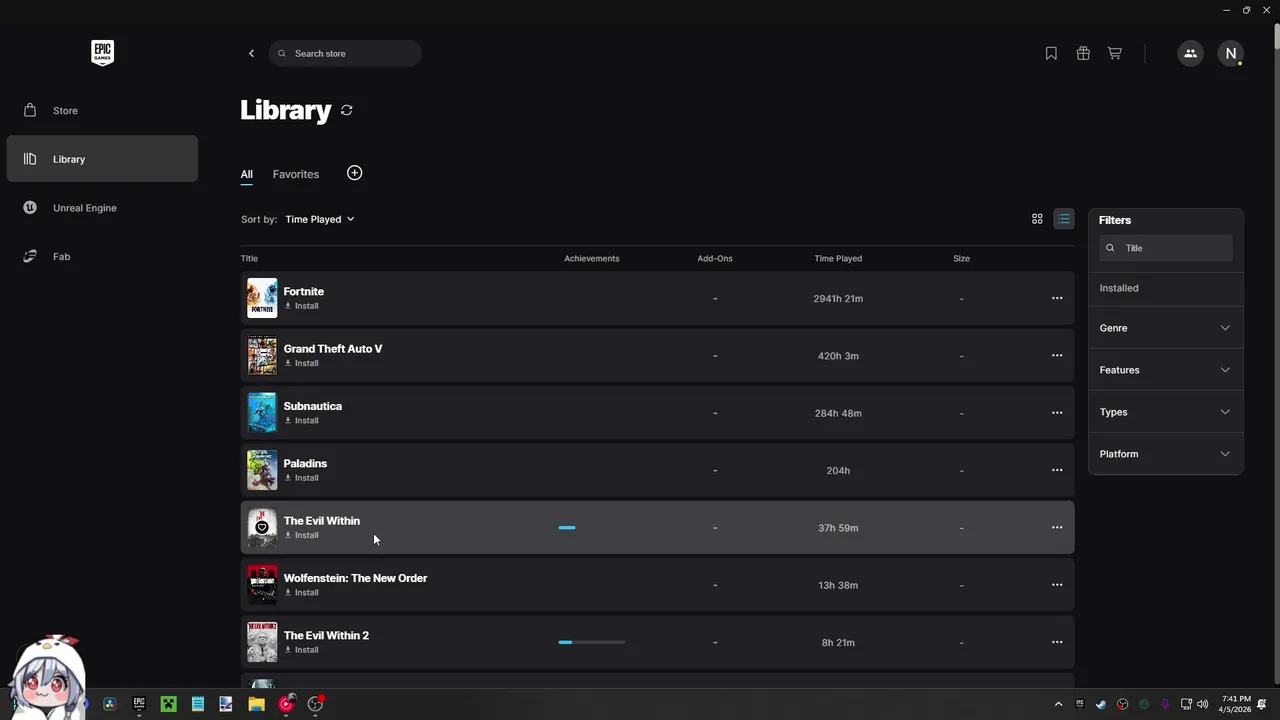Install The Evil Within

[x=302, y=535]
